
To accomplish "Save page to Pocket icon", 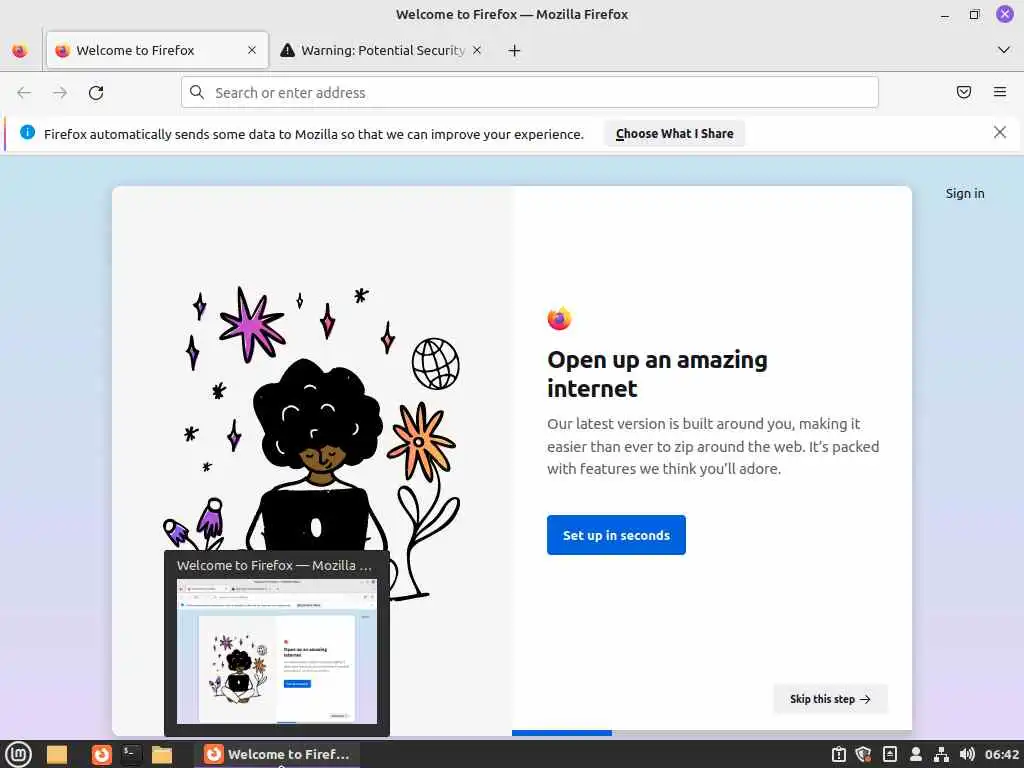I will point(964,92).
